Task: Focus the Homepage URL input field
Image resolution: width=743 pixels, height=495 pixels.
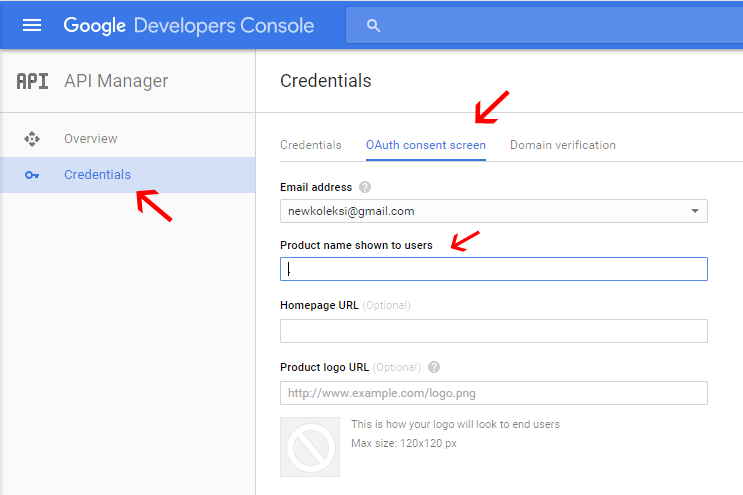Action: [x=494, y=331]
